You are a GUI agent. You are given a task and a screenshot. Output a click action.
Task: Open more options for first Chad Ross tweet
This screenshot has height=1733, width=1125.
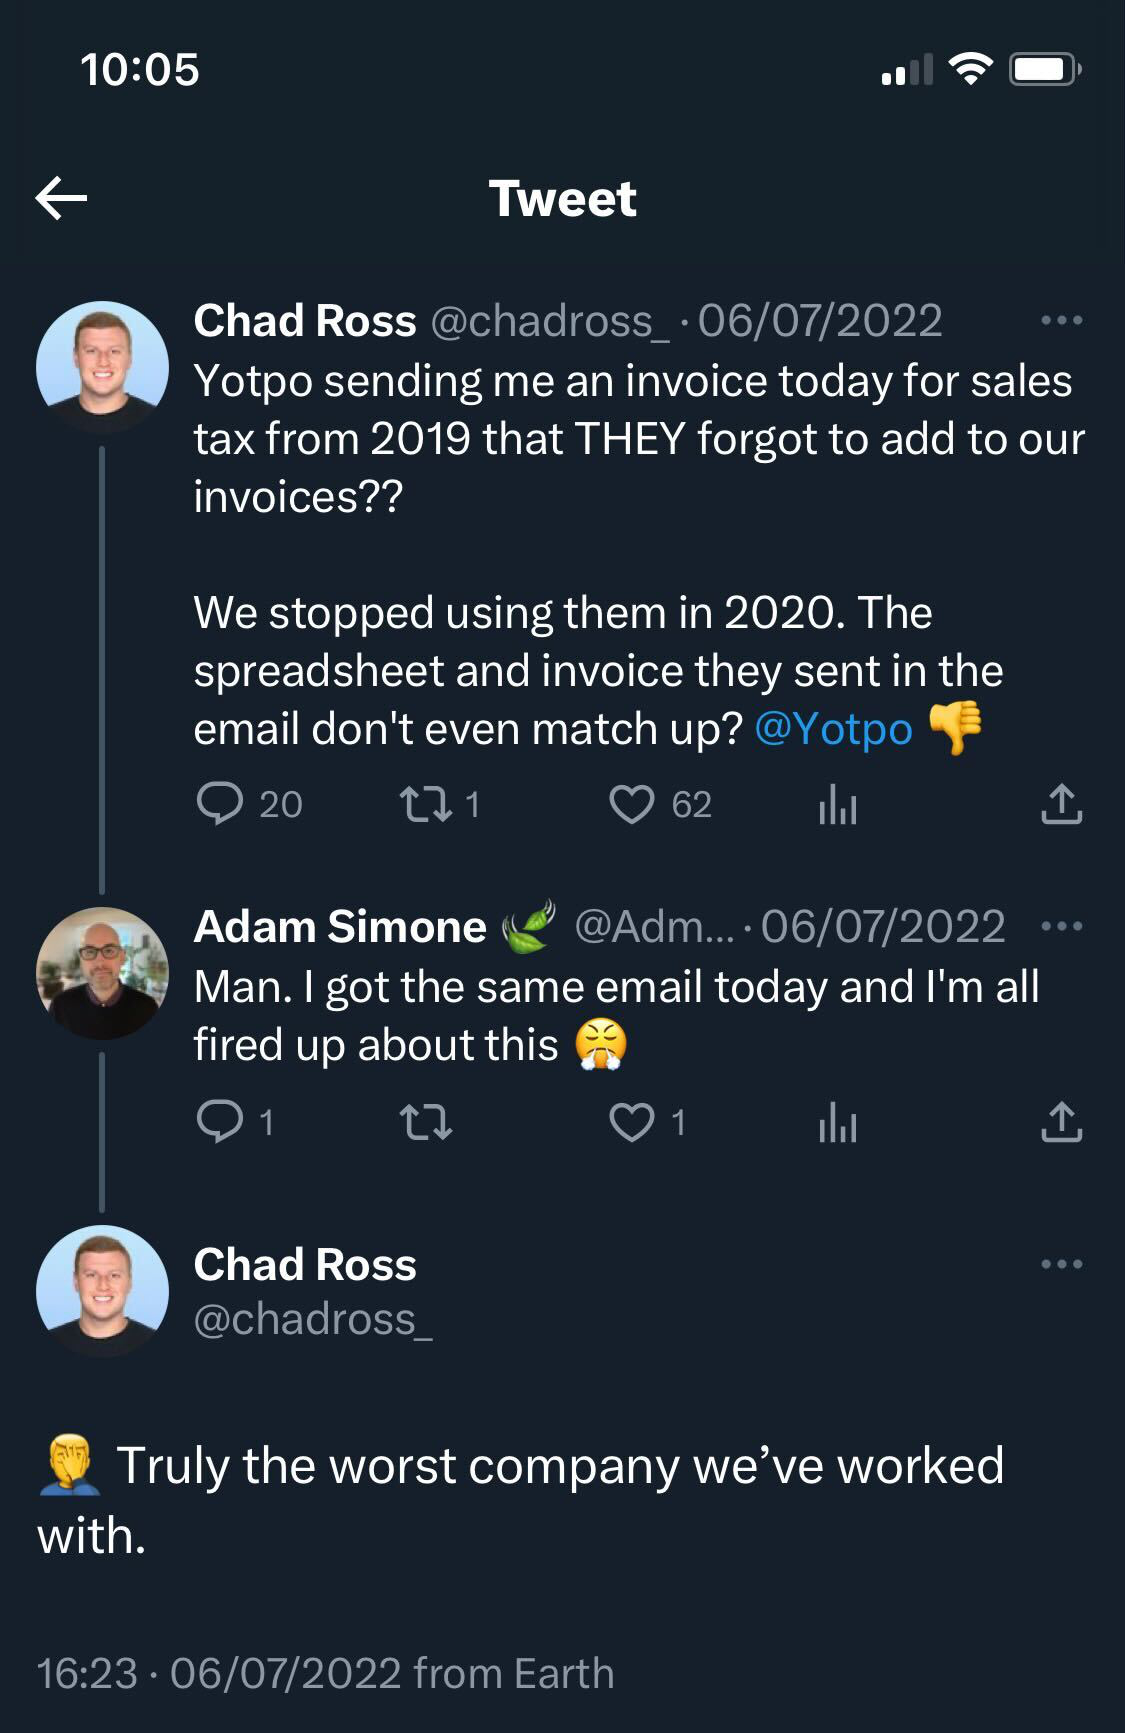tap(1061, 321)
